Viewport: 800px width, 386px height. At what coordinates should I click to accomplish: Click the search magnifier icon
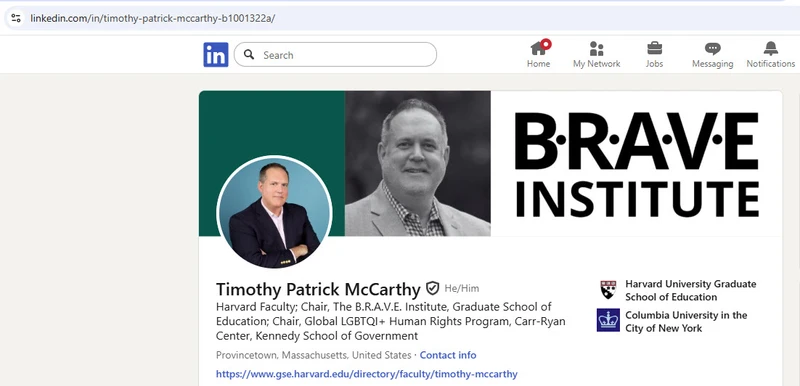(x=249, y=55)
